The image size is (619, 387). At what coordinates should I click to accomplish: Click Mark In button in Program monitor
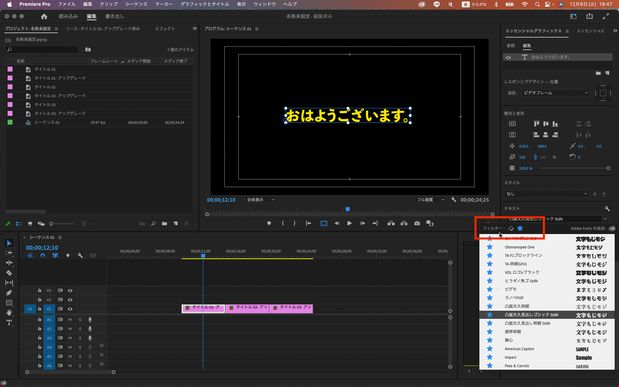coord(283,223)
